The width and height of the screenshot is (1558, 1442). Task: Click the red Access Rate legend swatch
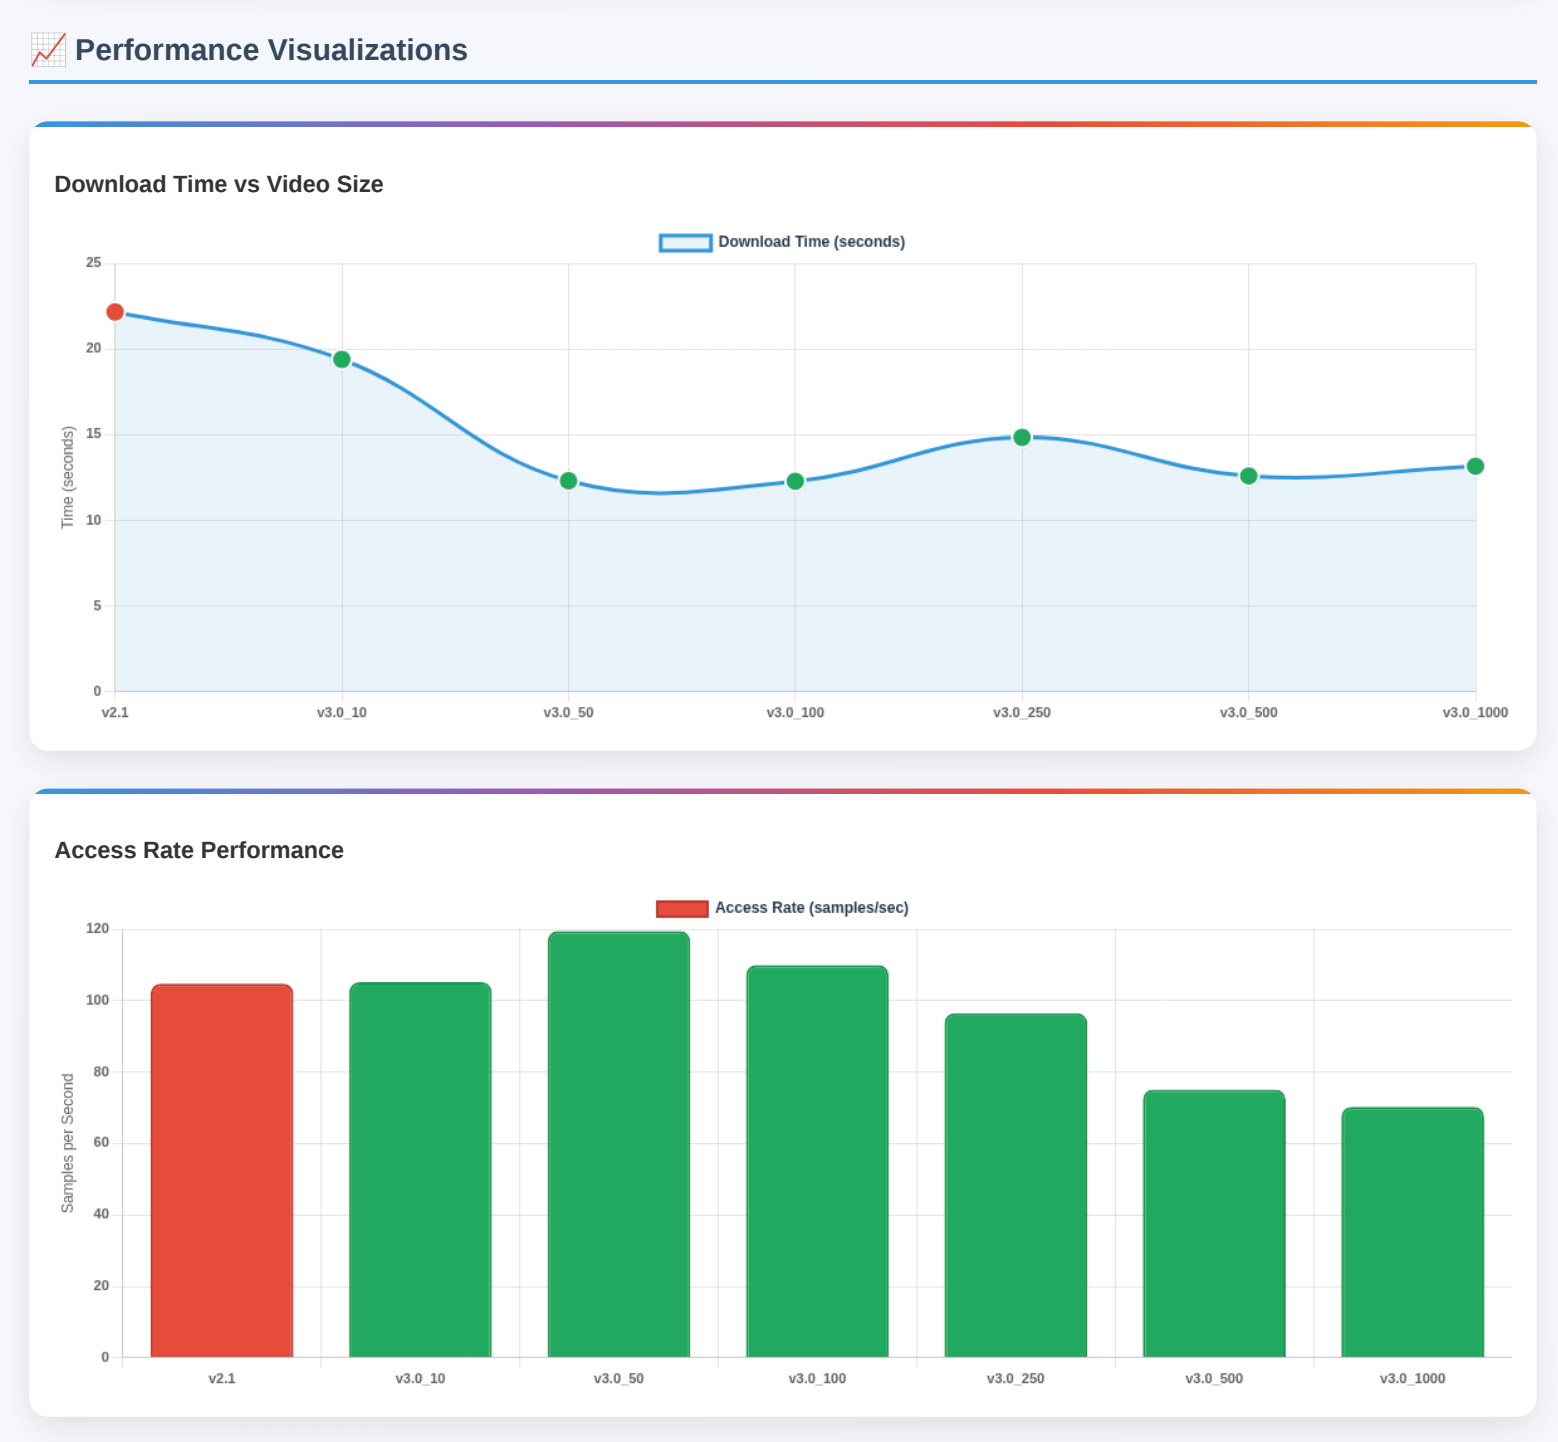682,908
